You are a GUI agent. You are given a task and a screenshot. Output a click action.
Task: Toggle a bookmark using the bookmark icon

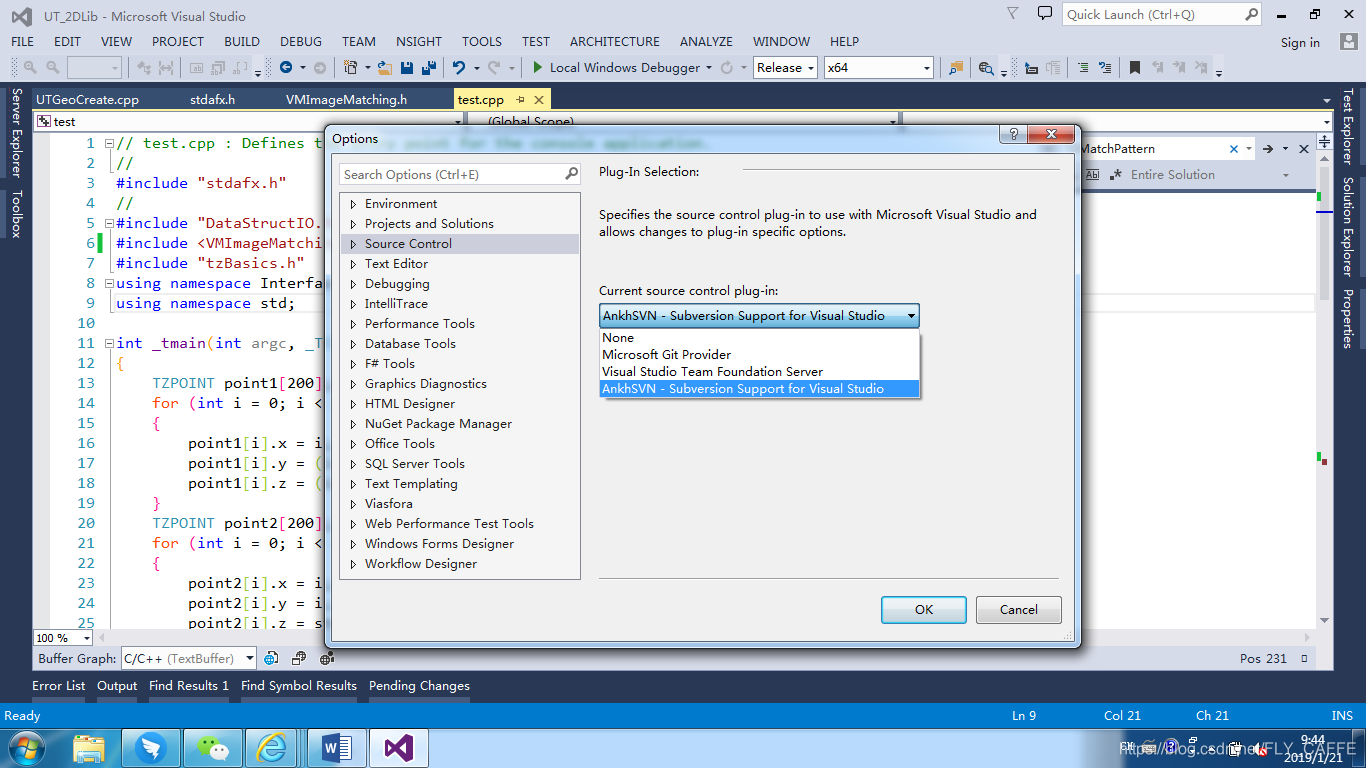[x=1134, y=67]
